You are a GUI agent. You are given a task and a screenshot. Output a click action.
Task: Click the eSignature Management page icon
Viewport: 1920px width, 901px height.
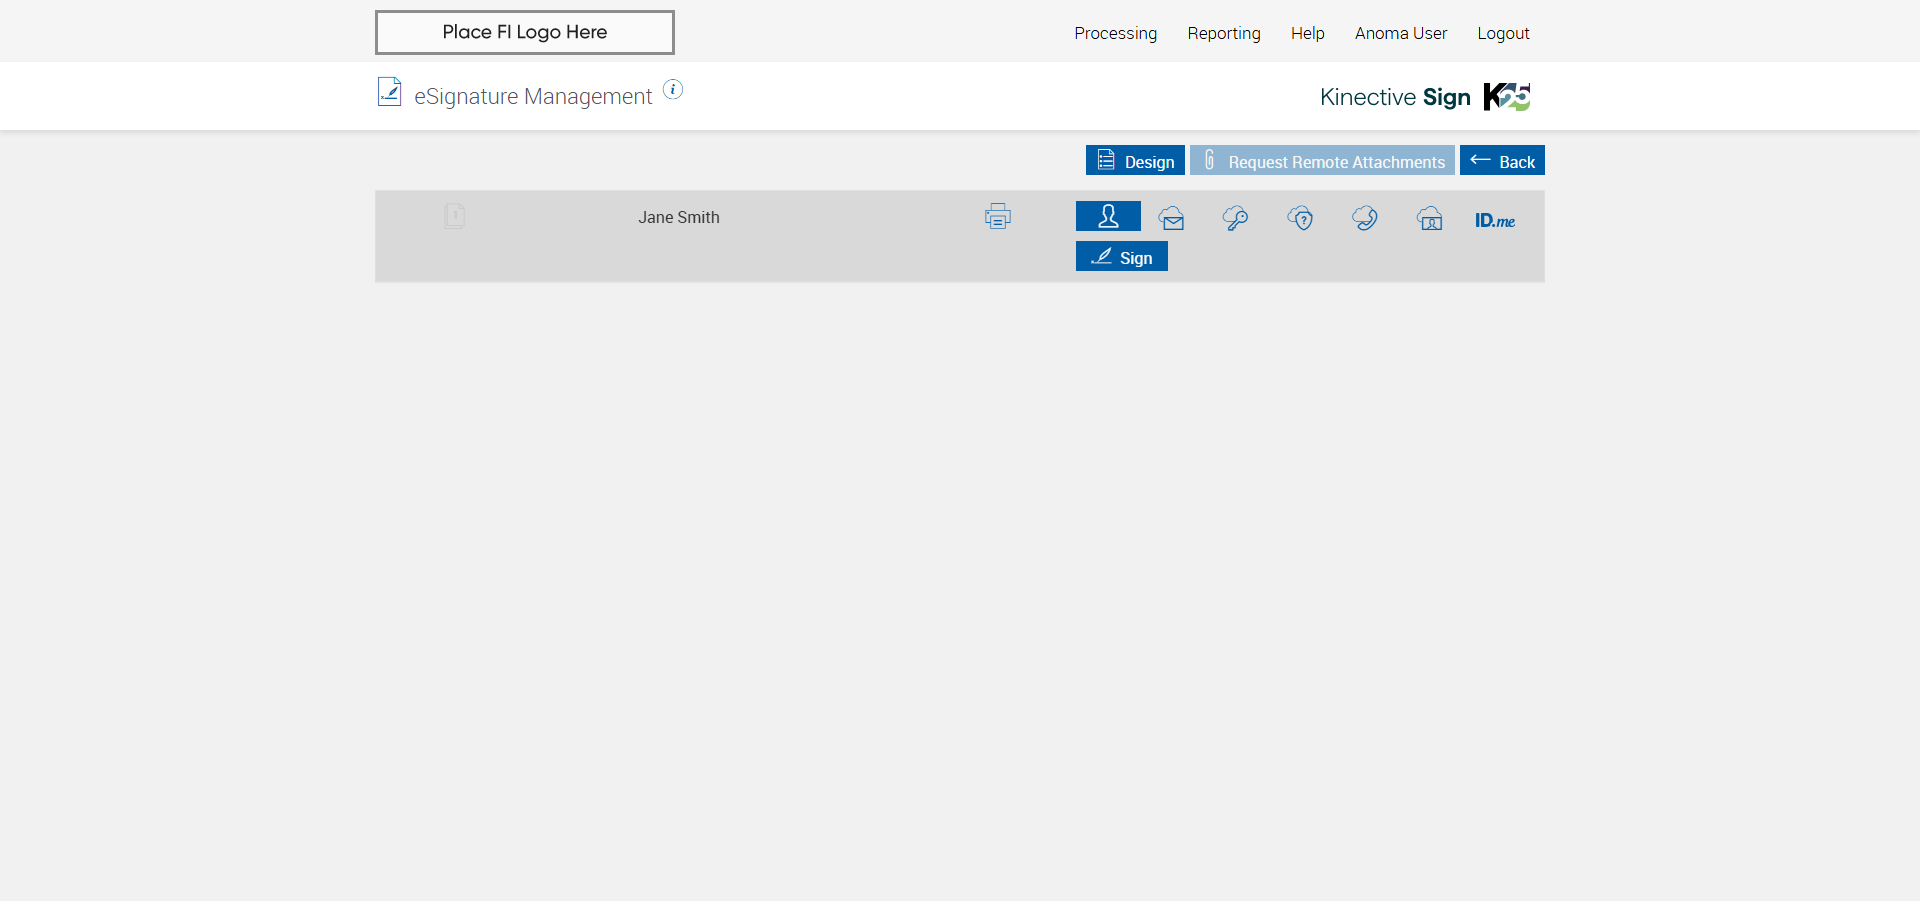coord(389,92)
